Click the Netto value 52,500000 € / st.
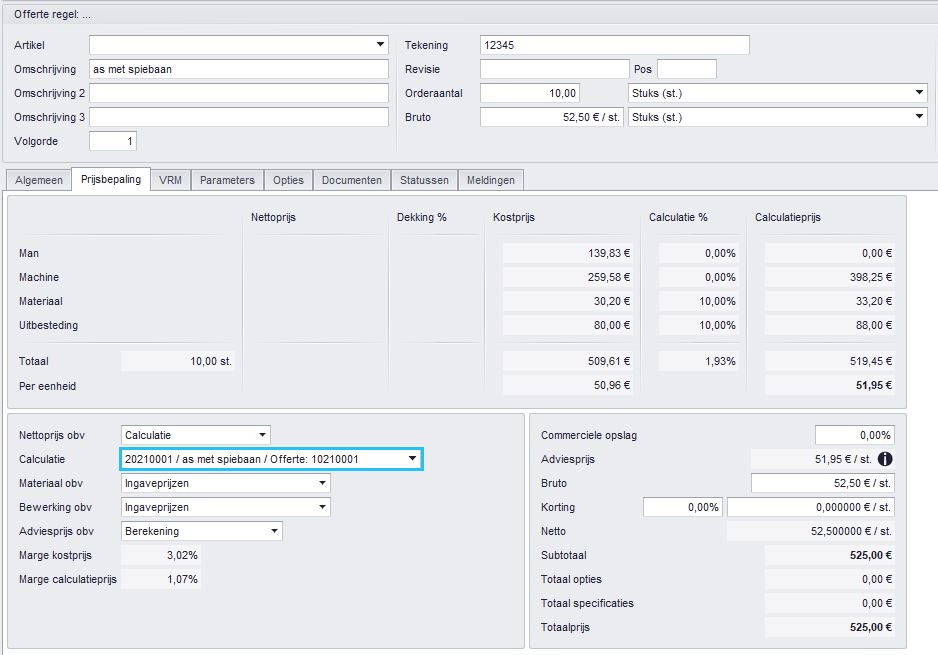938x655 pixels. [x=811, y=531]
